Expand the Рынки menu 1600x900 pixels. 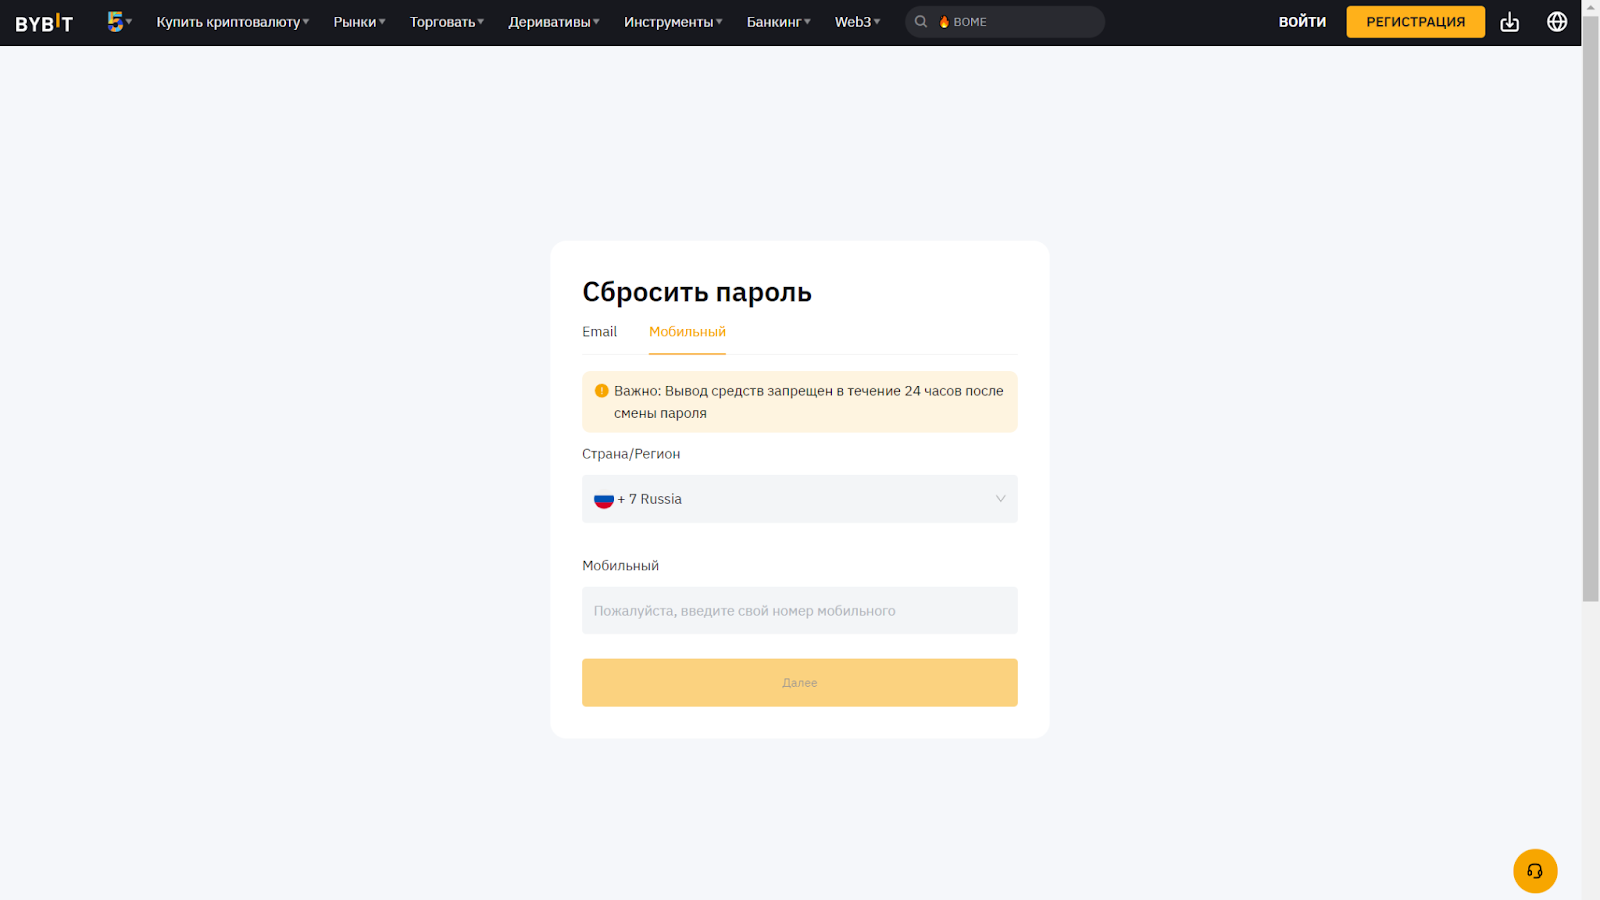click(x=359, y=22)
